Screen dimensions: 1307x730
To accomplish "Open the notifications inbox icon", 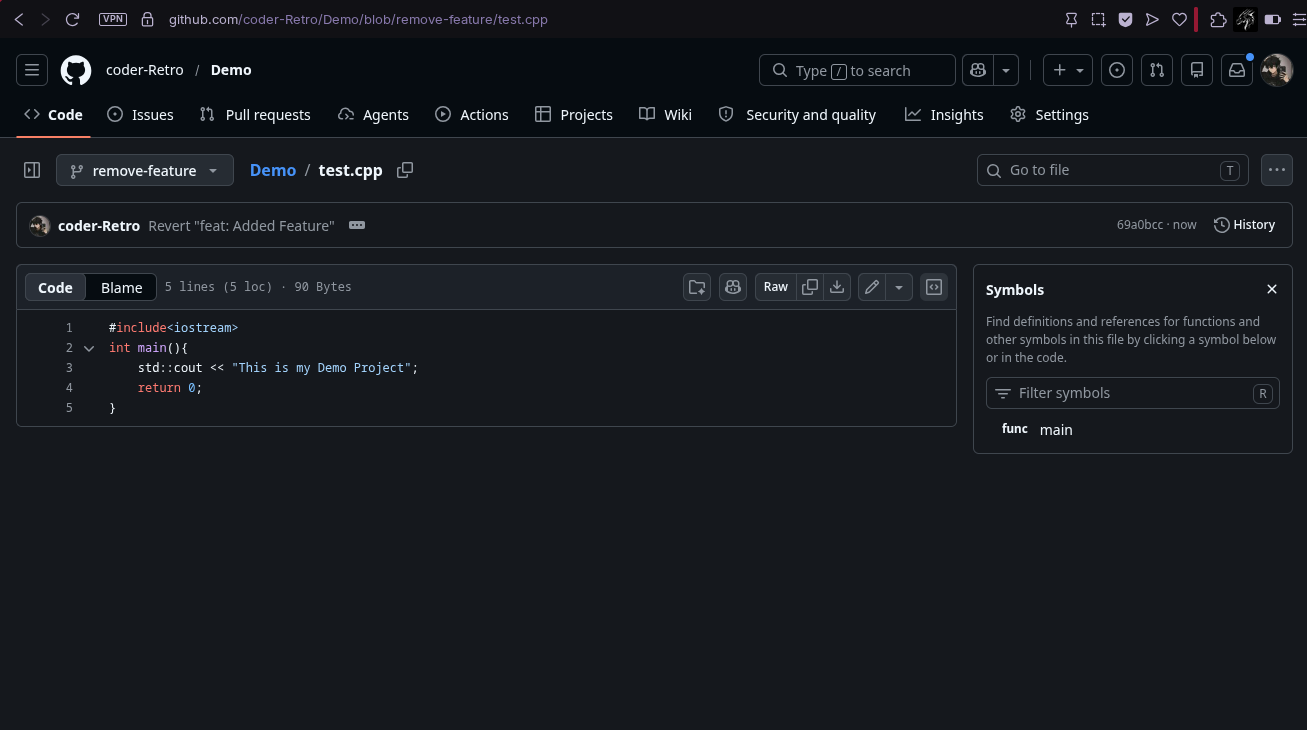I will (x=1237, y=70).
